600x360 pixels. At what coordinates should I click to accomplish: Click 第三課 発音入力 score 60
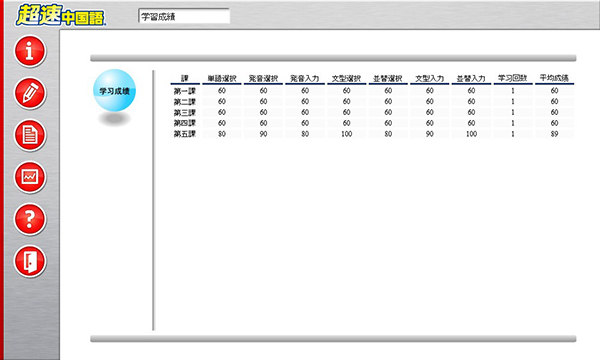[x=305, y=112]
